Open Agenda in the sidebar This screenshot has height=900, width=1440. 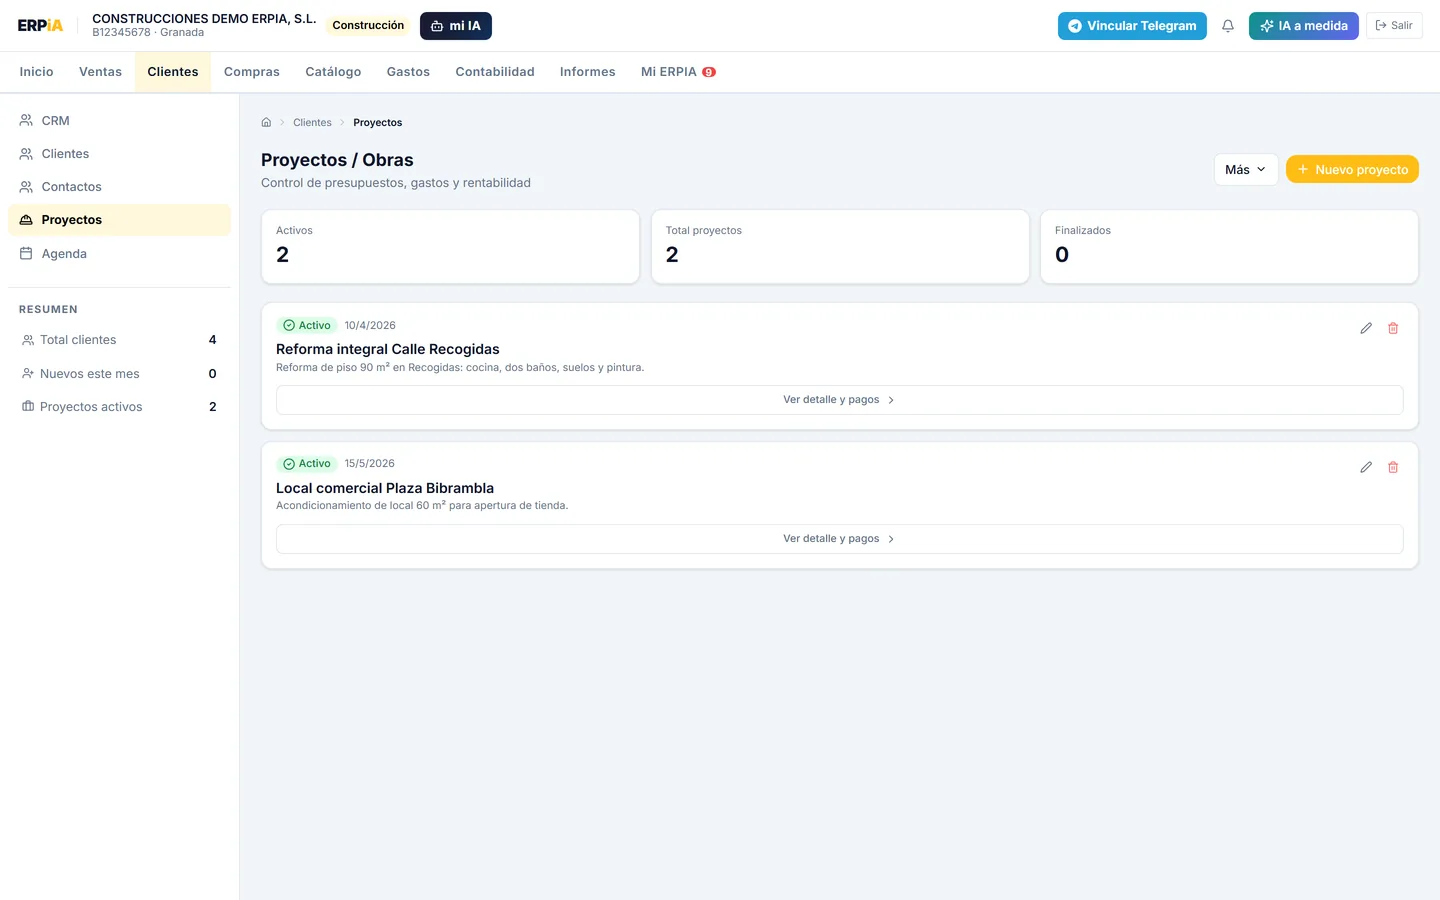pos(119,254)
